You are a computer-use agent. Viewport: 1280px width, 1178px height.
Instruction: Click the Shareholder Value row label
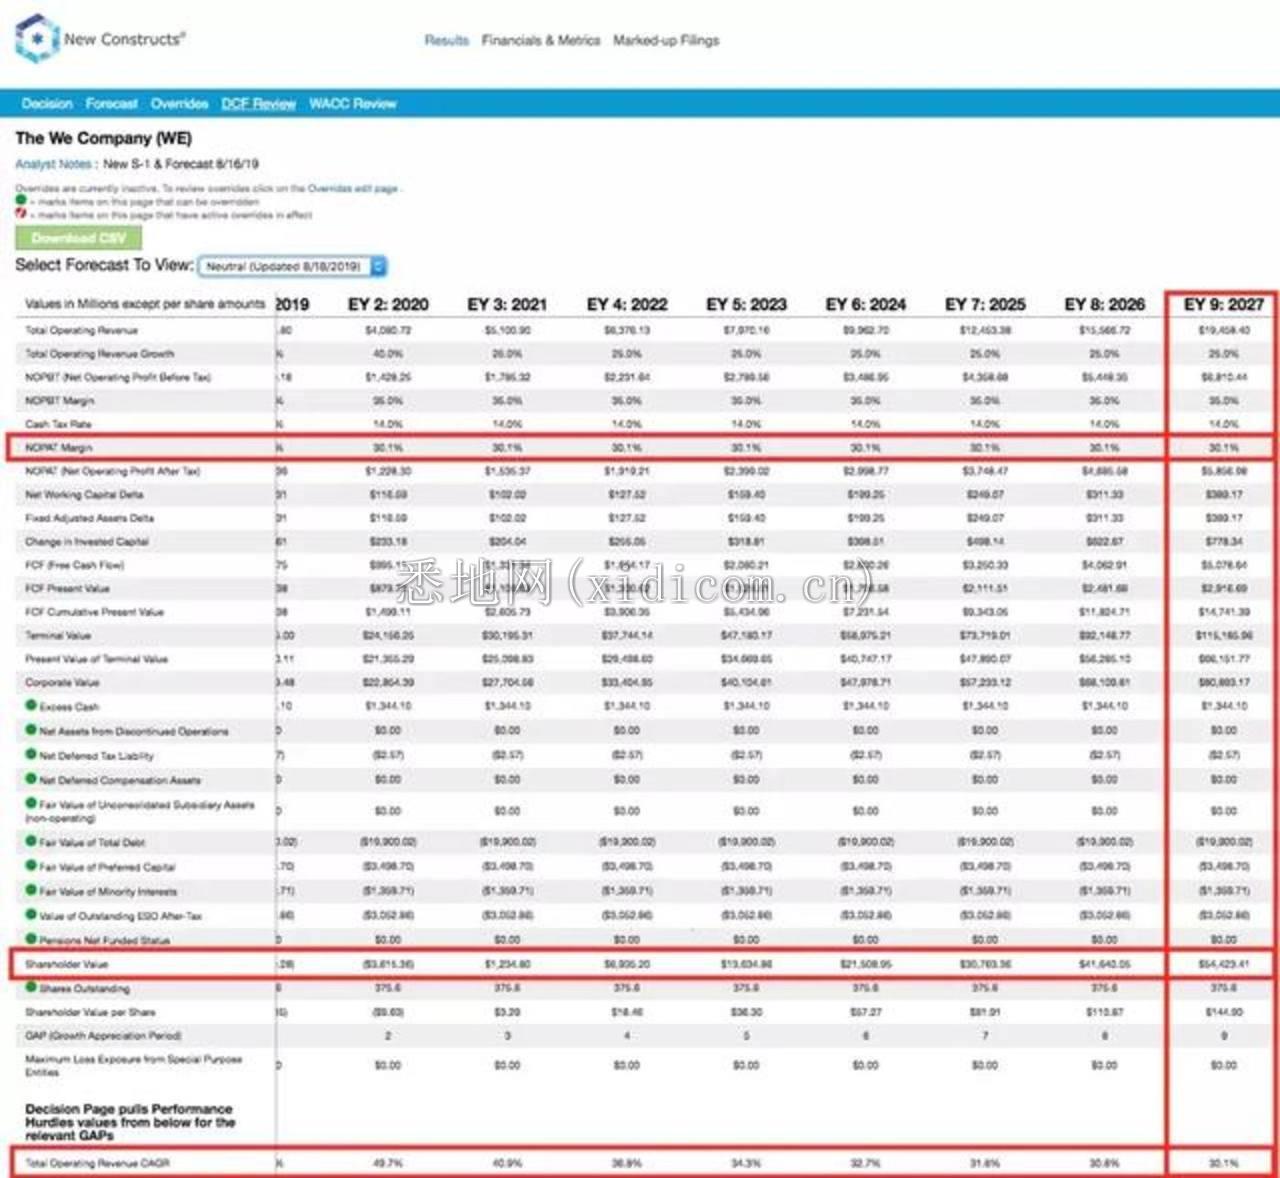tap(66, 964)
